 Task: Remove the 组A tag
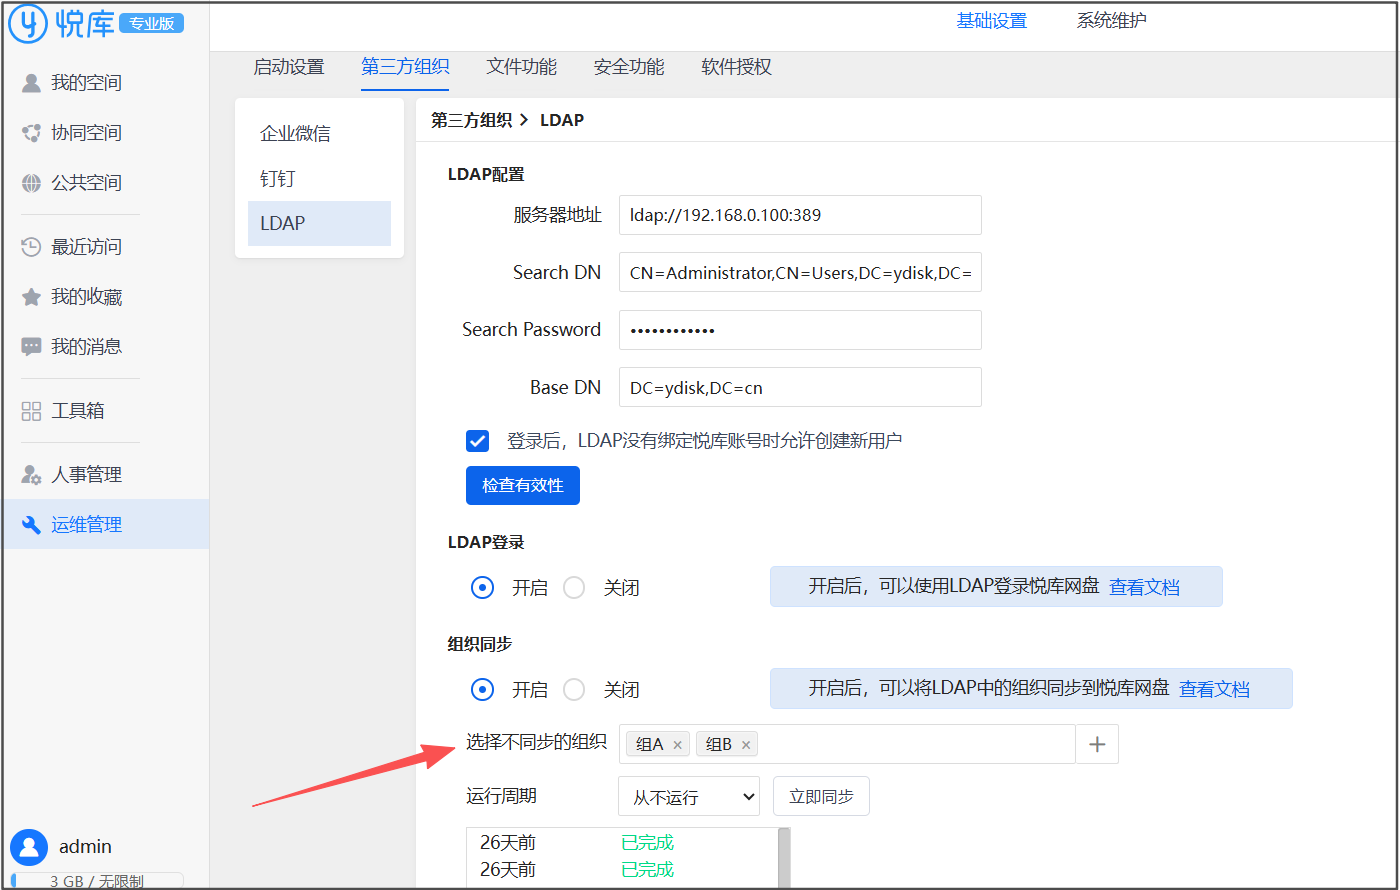coord(677,745)
